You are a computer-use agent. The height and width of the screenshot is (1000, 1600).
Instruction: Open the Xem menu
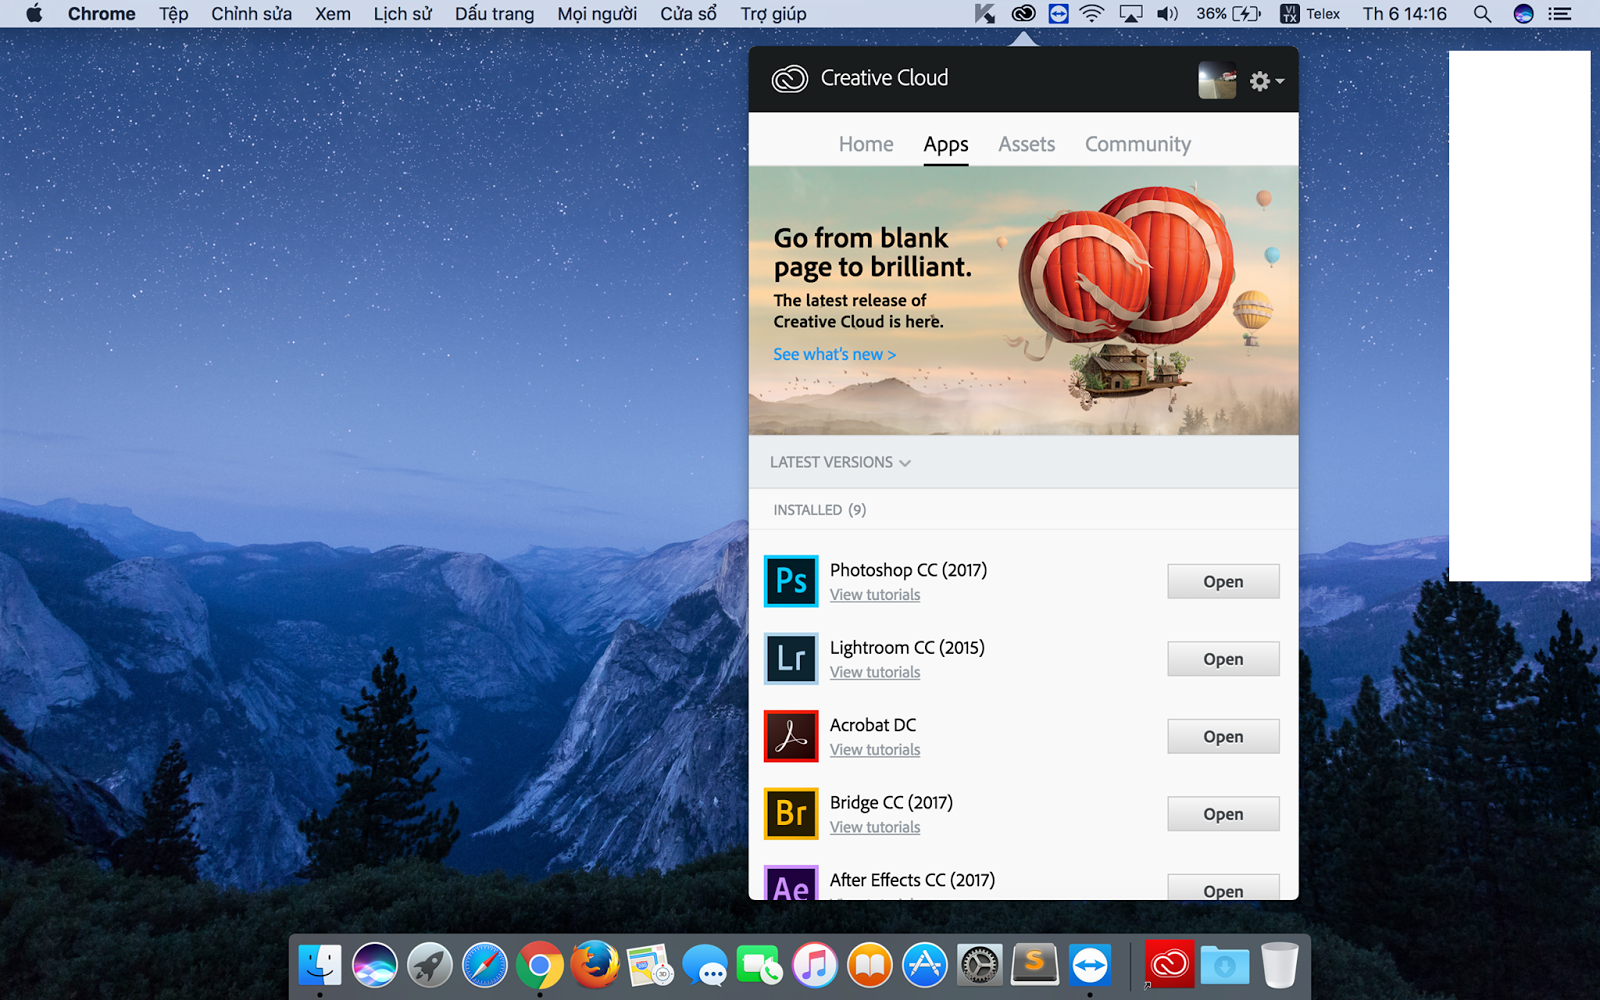coord(333,14)
